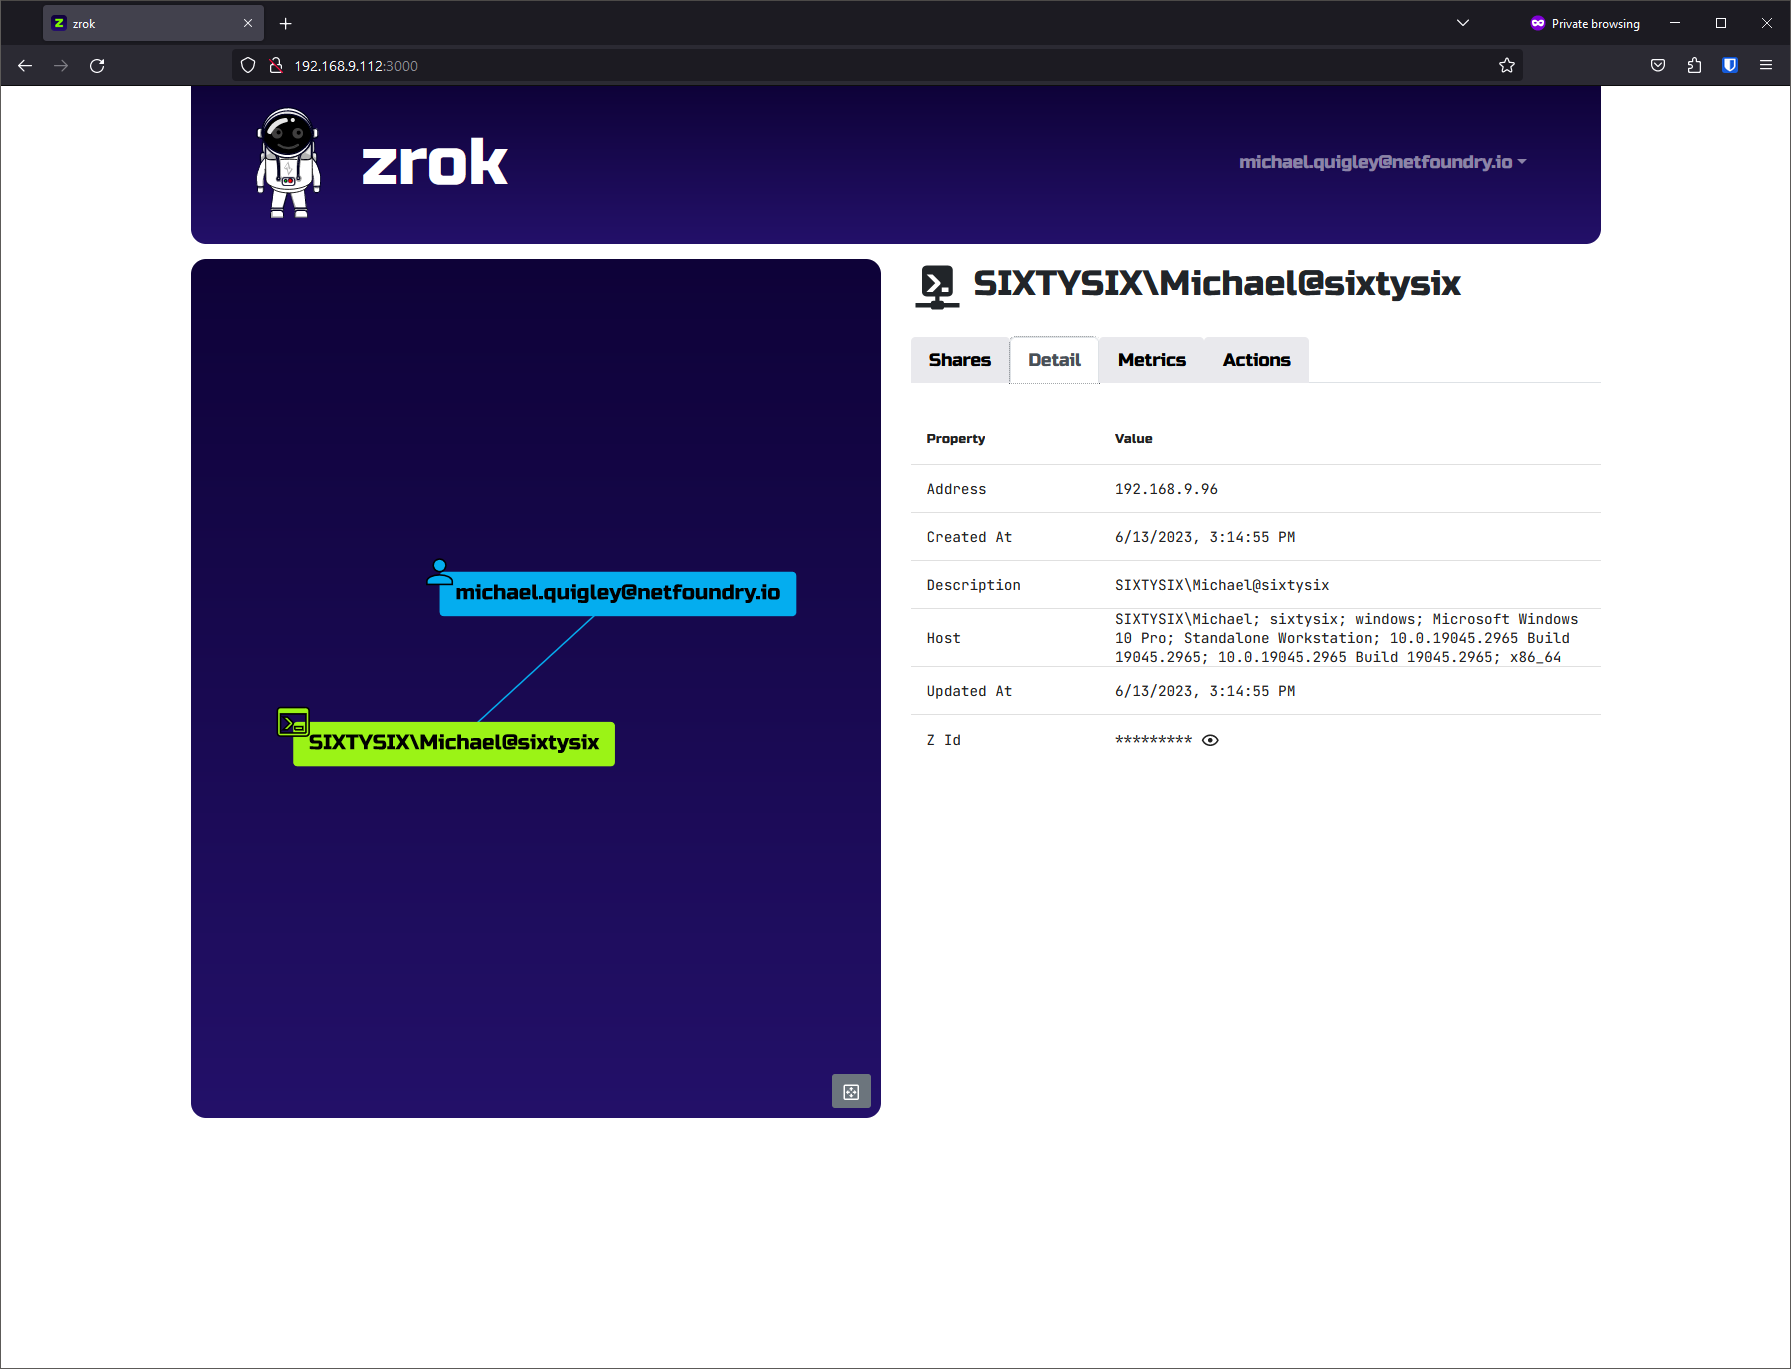
Task: Select the michael.quigley@netfoundry.io account node
Action: pos(617,593)
